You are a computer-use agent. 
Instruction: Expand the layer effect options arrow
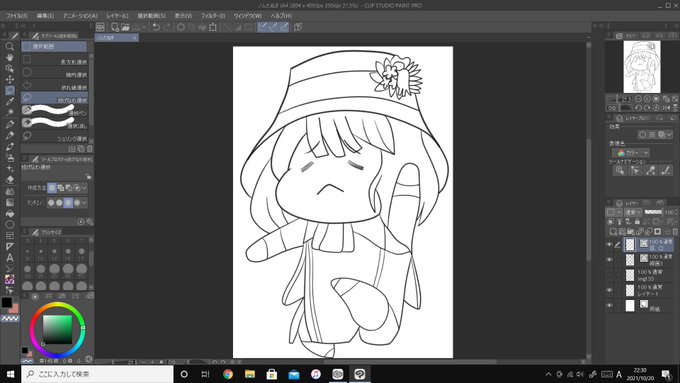point(669,134)
